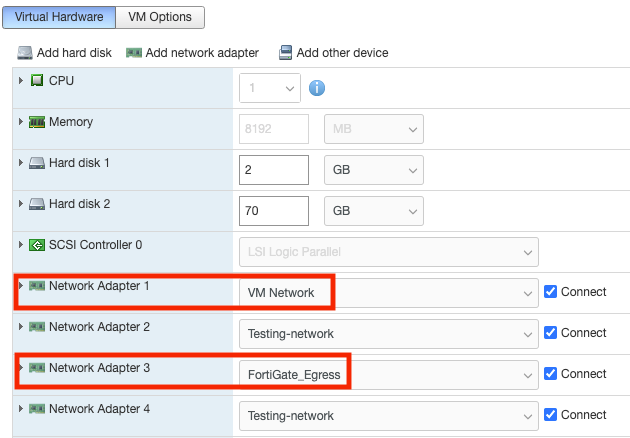Click the Network Adapter 2 icon

[37, 327]
